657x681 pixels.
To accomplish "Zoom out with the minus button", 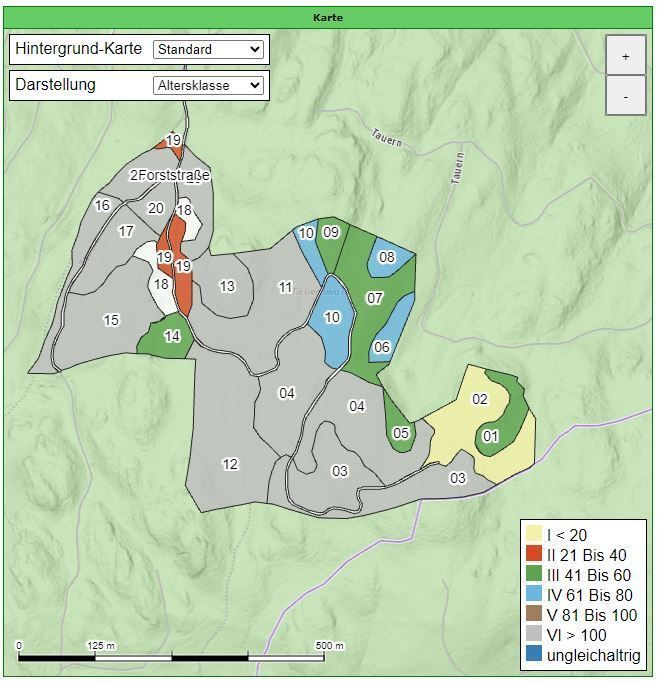I will click(625, 97).
